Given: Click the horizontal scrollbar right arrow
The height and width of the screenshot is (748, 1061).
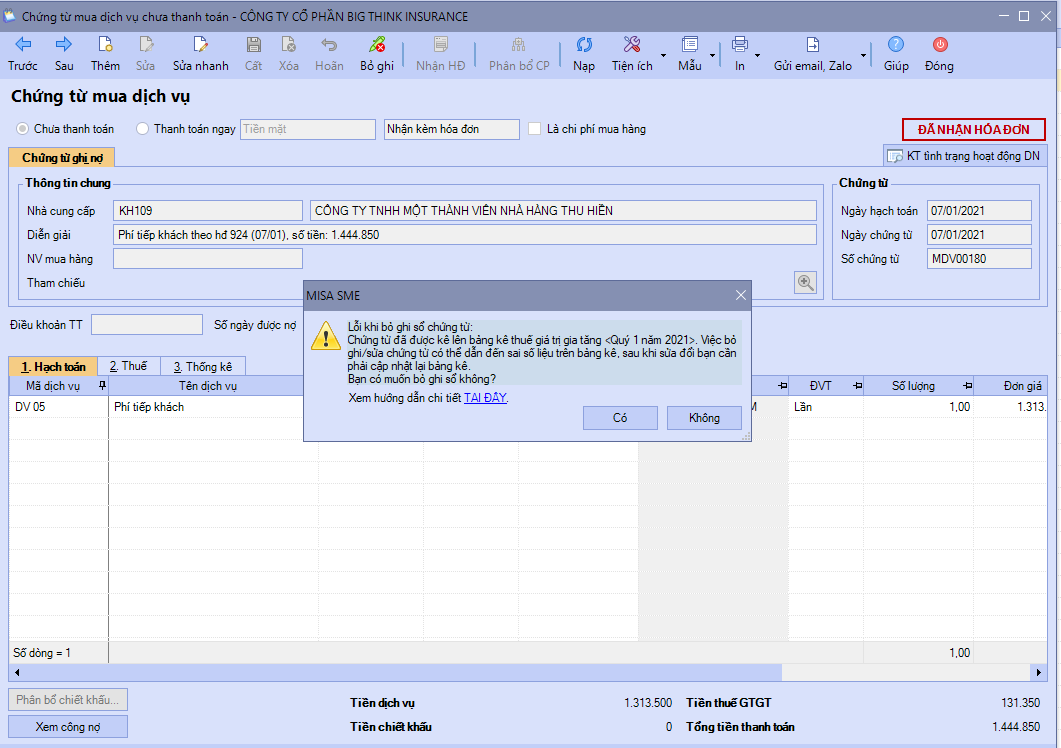Looking at the screenshot, I should (x=1039, y=673).
